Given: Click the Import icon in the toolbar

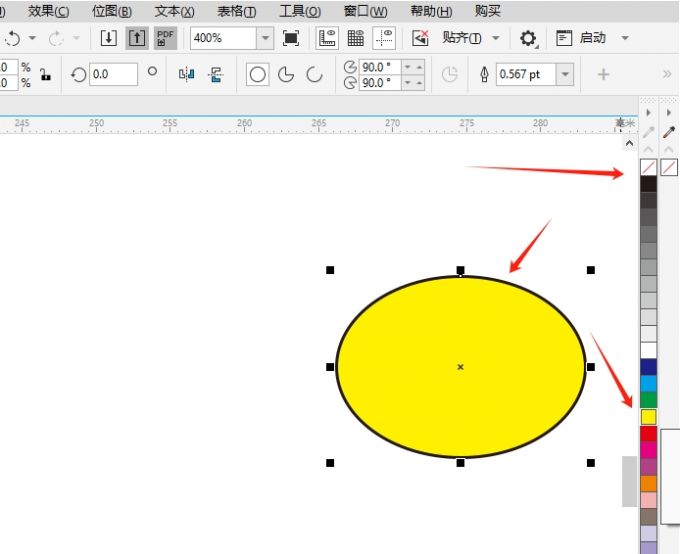Looking at the screenshot, I should point(109,38).
